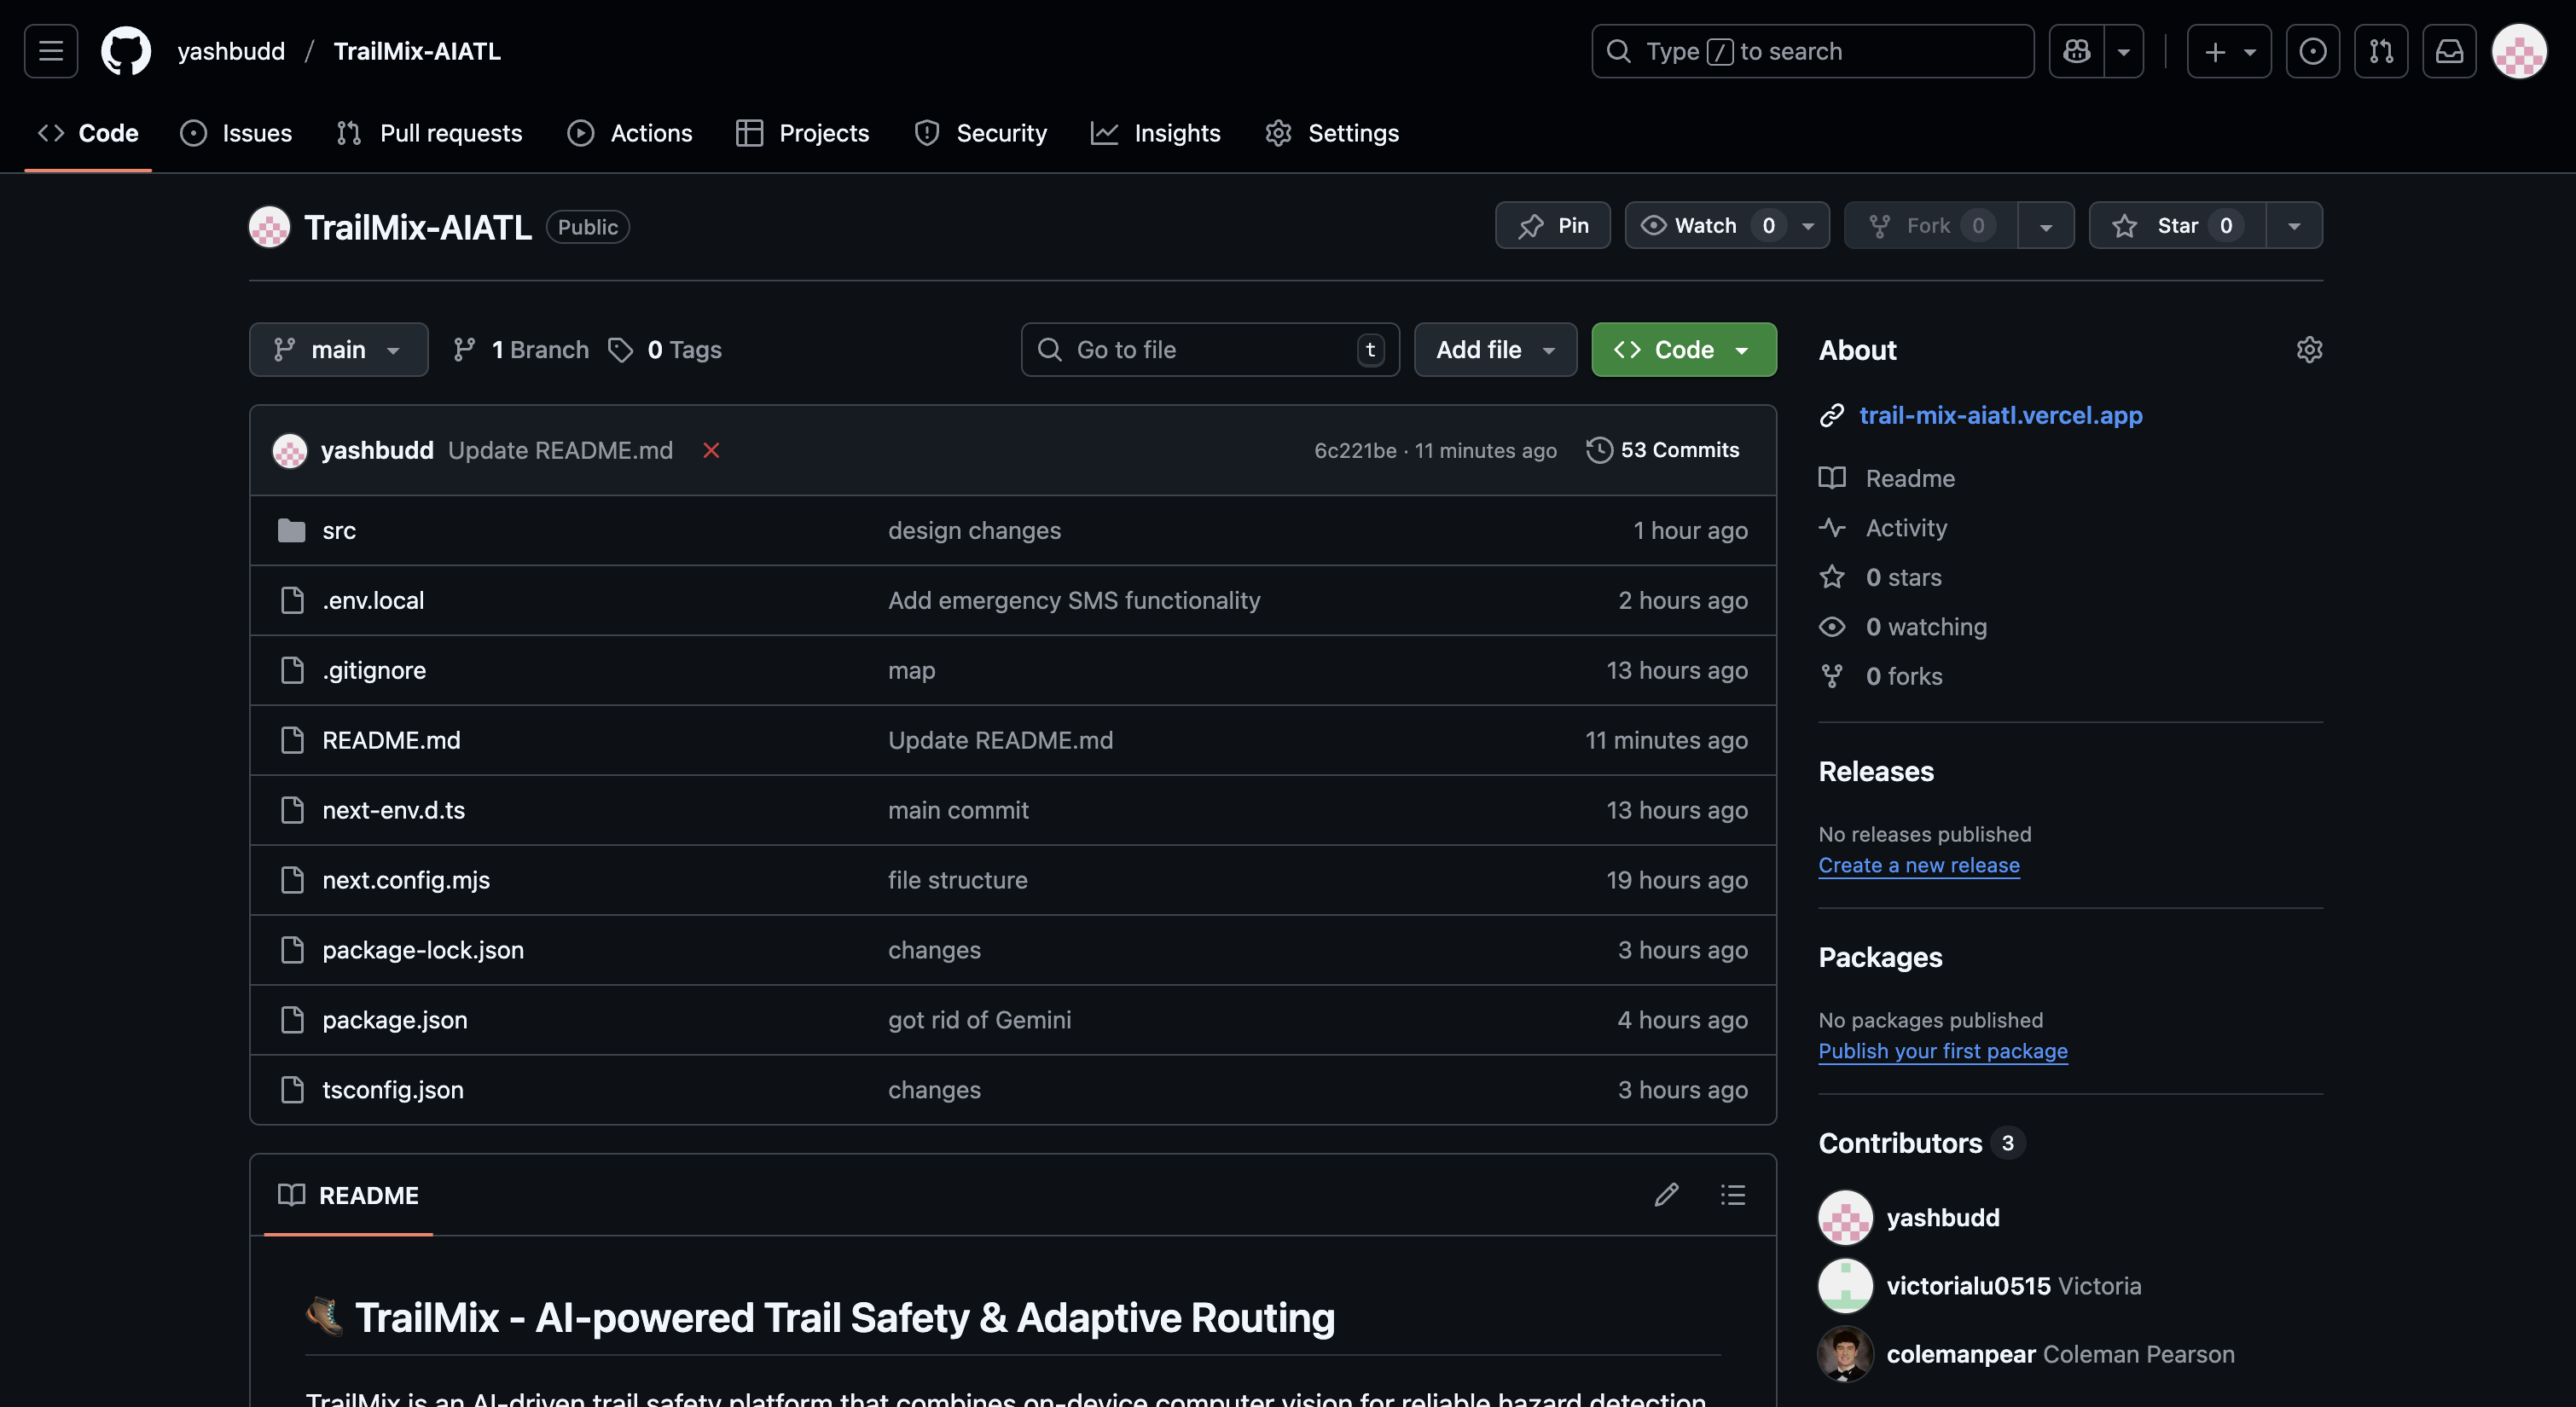The width and height of the screenshot is (2576, 1407).
Task: Click the About section settings gear
Action: (2309, 350)
